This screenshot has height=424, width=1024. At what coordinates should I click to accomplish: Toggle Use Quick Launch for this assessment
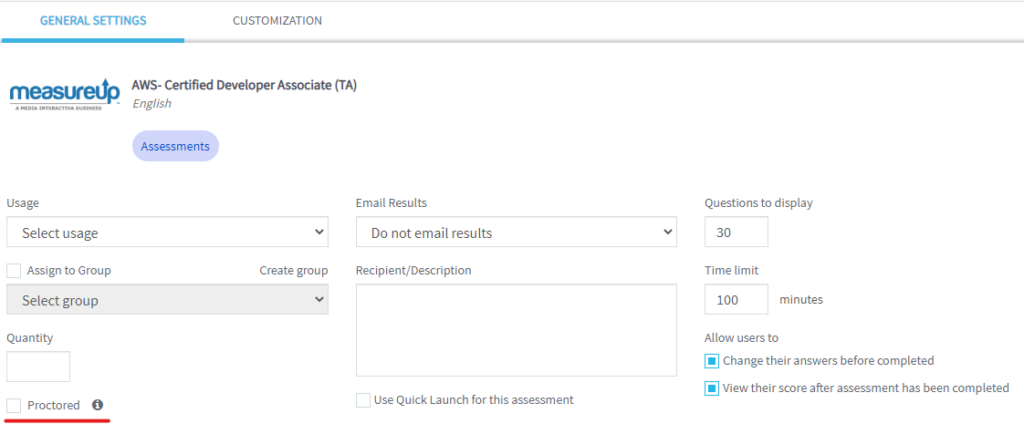click(x=363, y=400)
